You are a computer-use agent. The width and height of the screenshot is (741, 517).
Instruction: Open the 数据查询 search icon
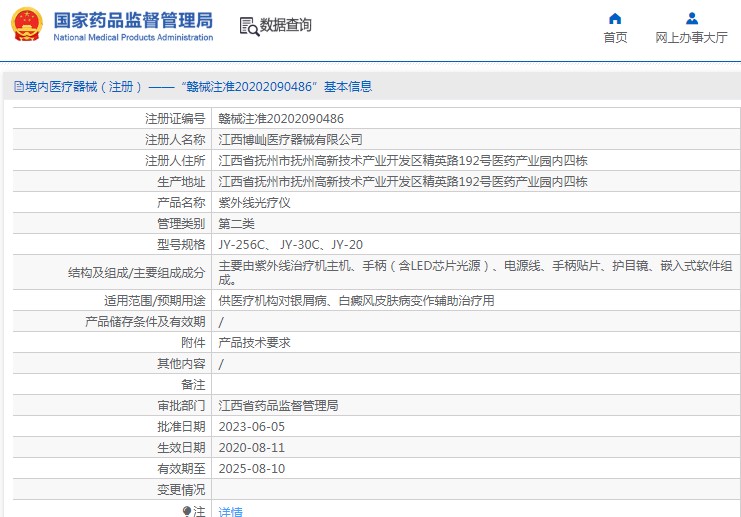click(249, 26)
